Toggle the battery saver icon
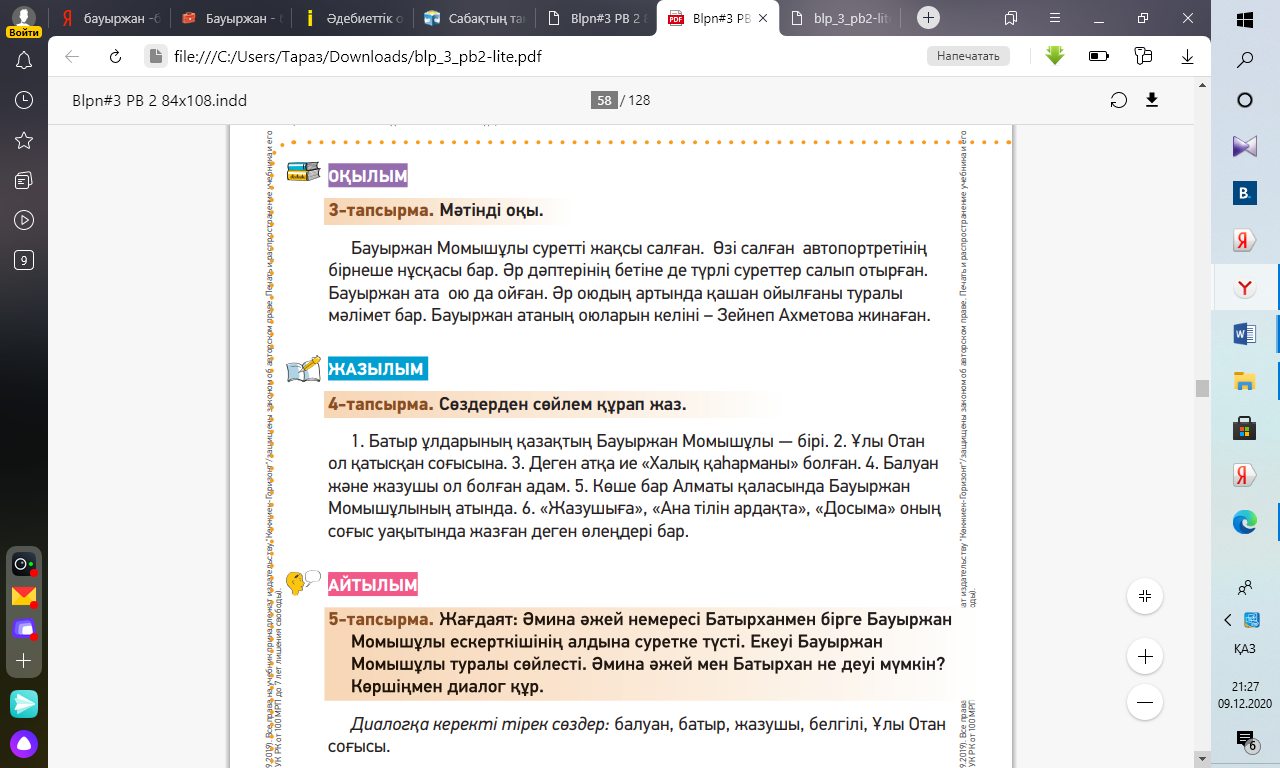Viewport: 1280px width, 768px height. (1099, 56)
